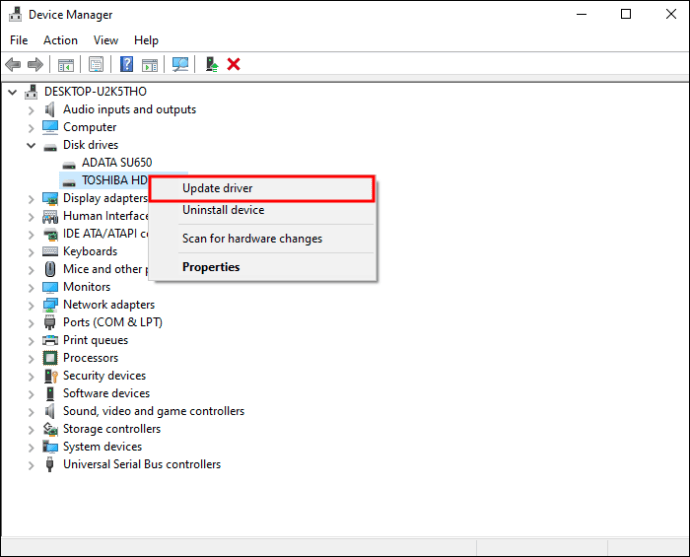
Task: Choose Update driver from context menu
Action: [x=262, y=188]
